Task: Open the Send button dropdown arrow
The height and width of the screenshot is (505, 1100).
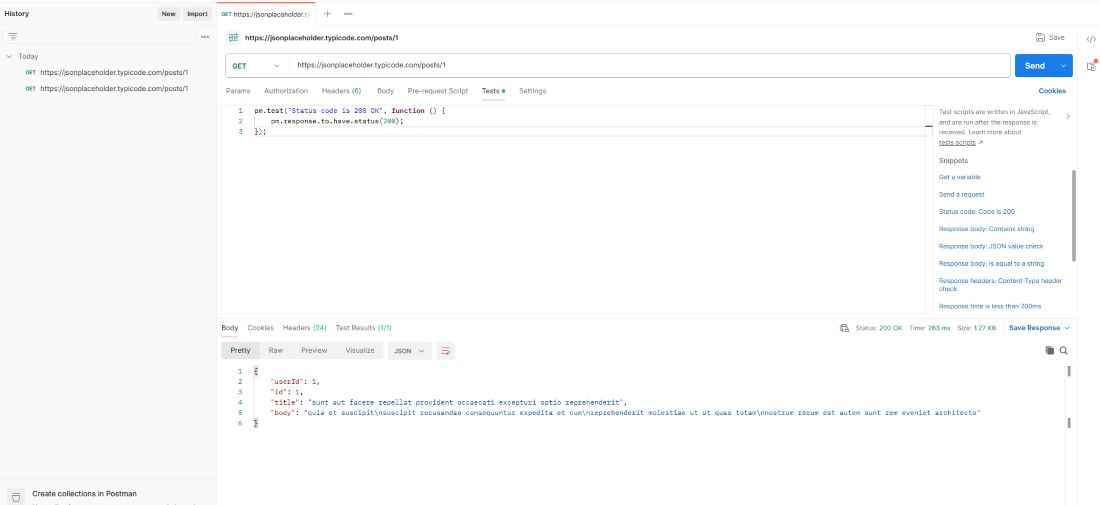Action: 1064,66
